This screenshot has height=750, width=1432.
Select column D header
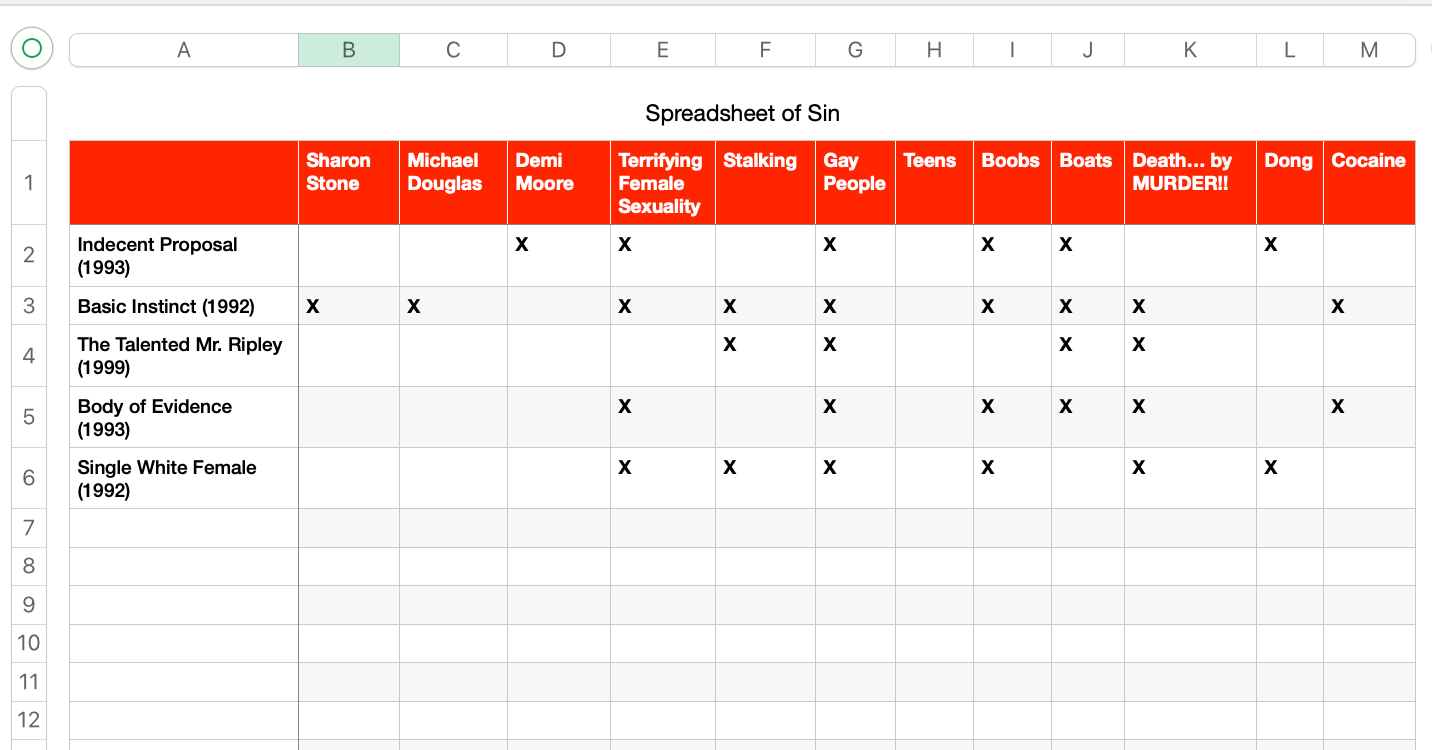(x=559, y=50)
